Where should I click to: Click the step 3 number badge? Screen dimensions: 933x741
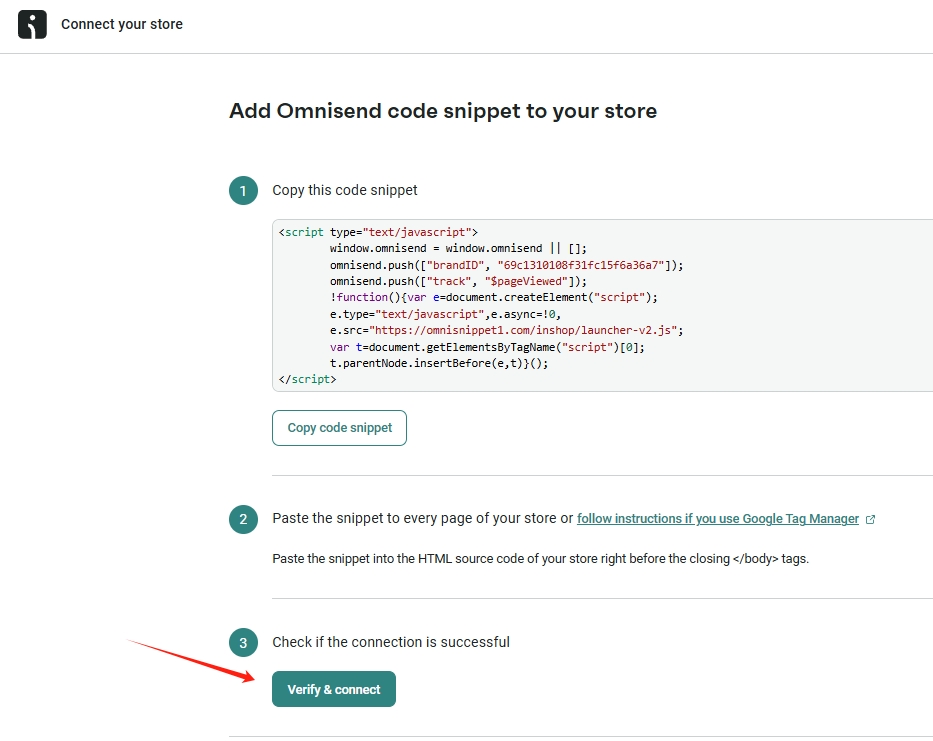pos(243,642)
